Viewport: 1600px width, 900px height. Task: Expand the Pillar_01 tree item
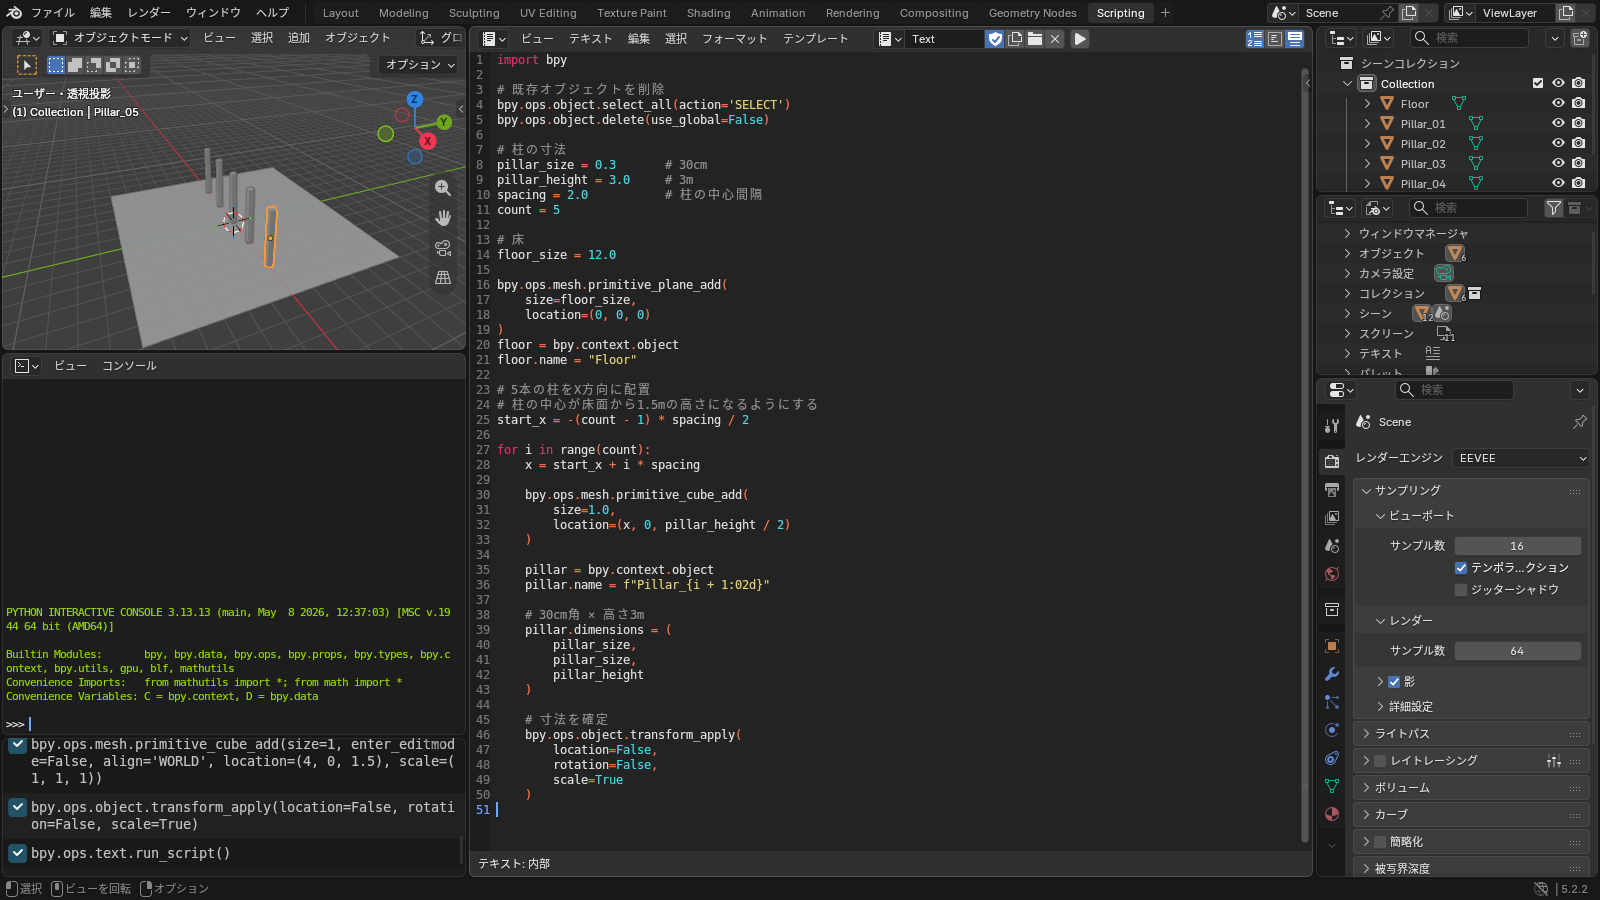[x=1367, y=123]
